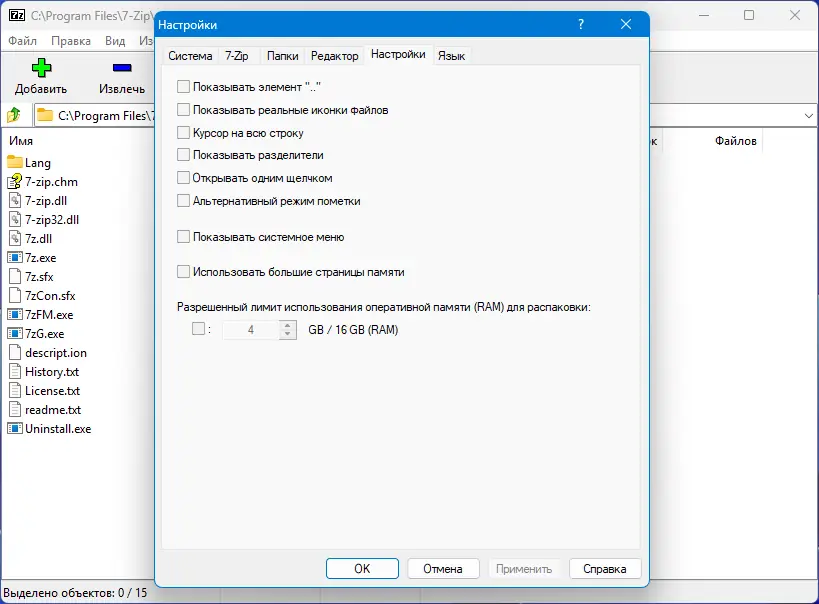Click the question mark help icon in the dialog title
This screenshot has height=604, width=819.
click(581, 24)
